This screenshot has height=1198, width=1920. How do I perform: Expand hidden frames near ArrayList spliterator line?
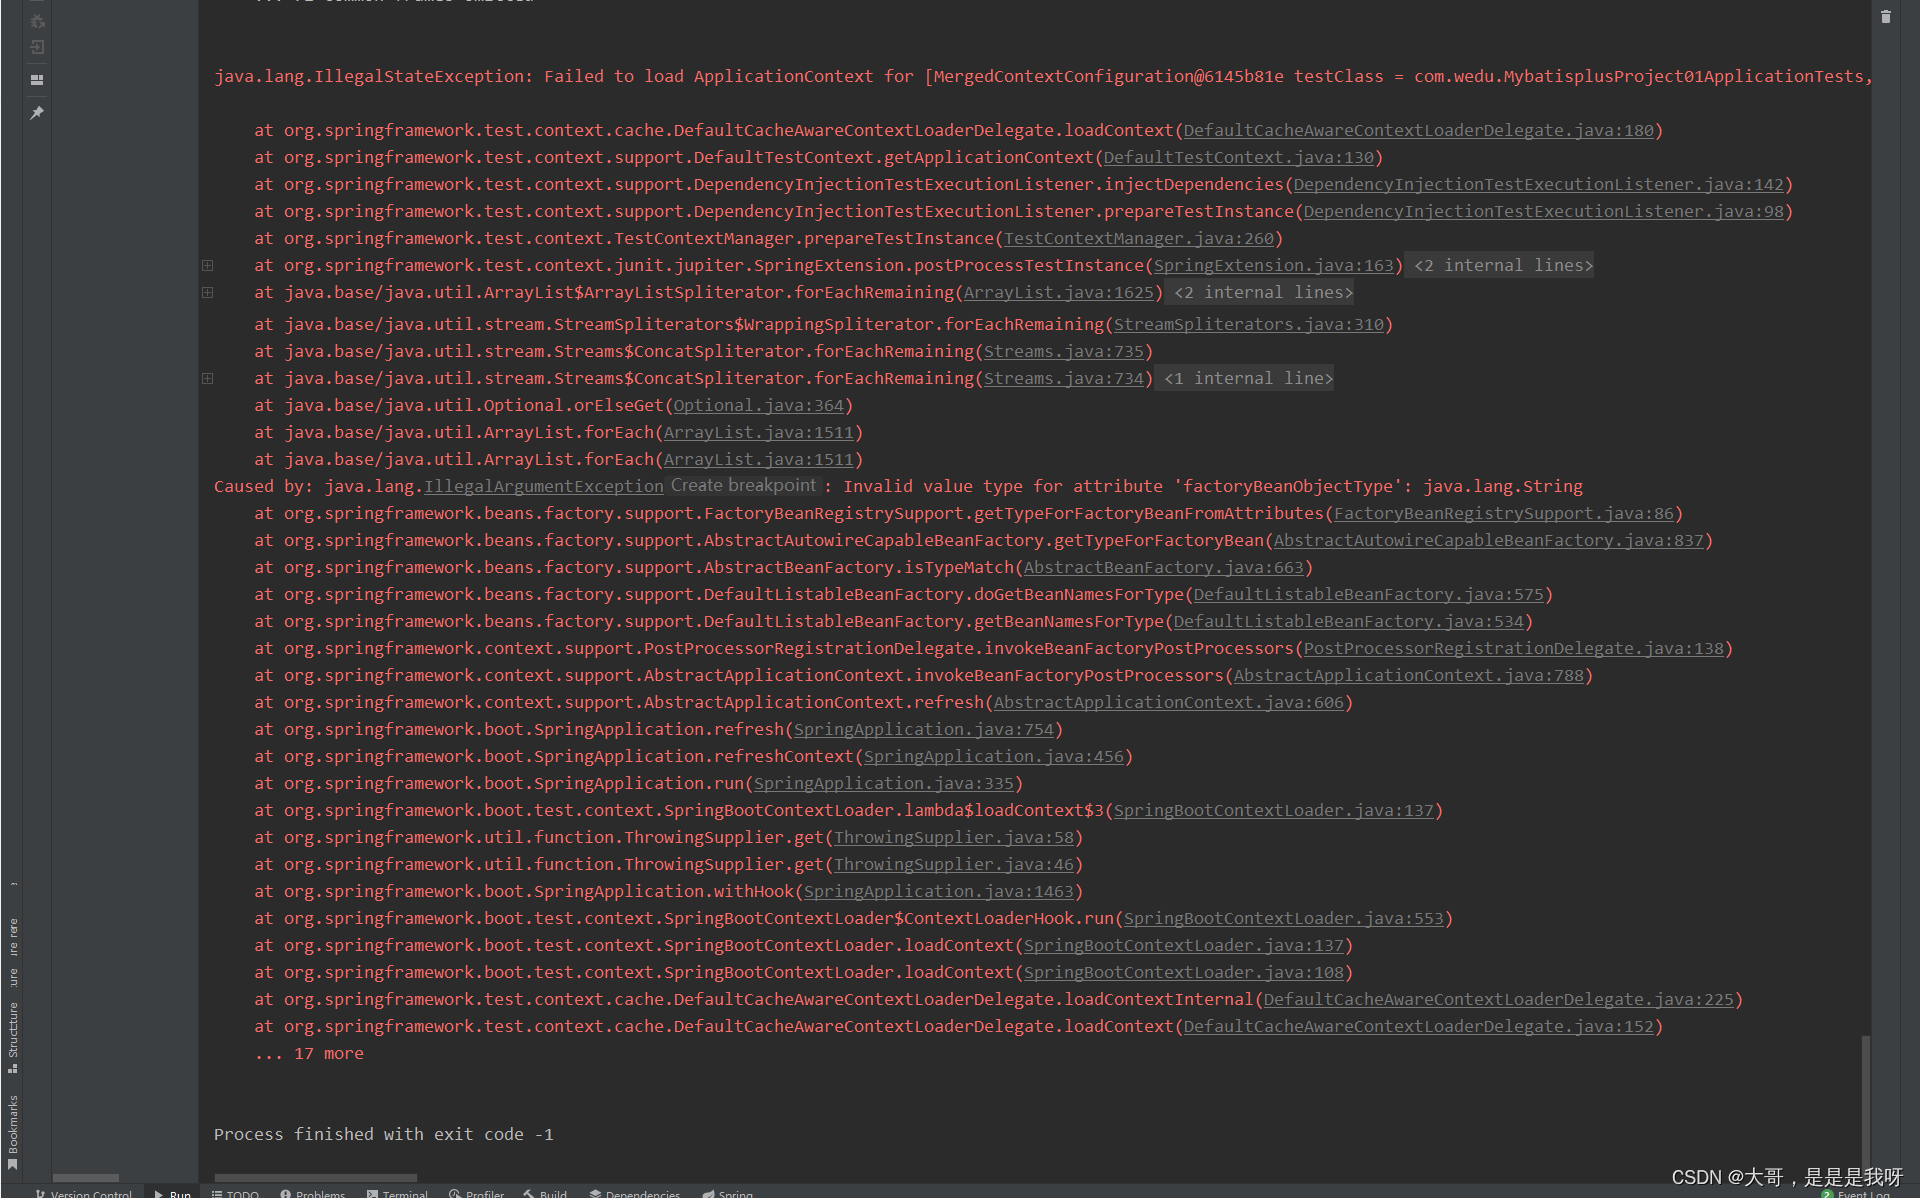click(x=207, y=292)
